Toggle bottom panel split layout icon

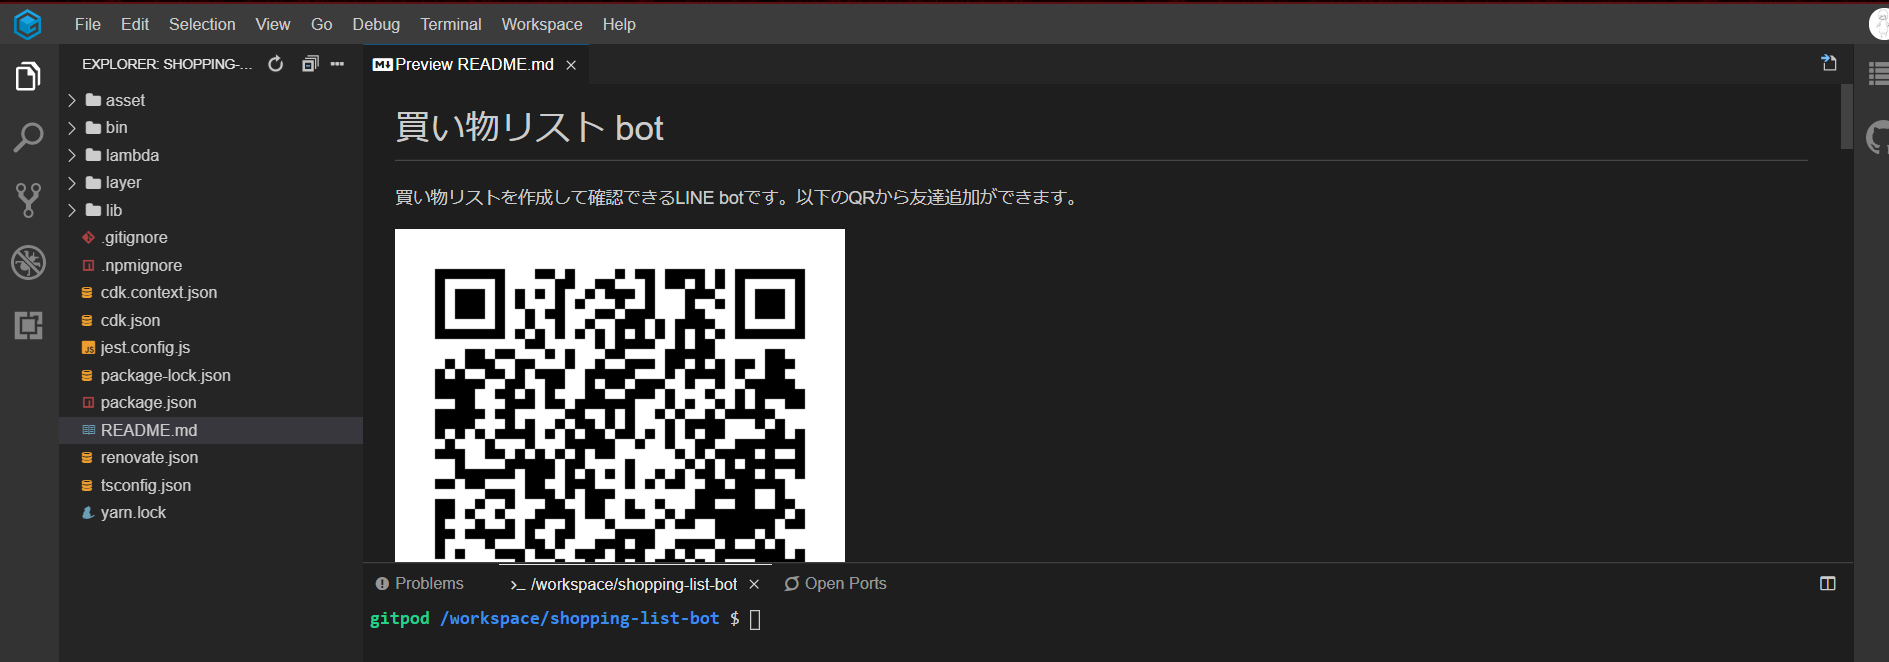[x=1828, y=584]
